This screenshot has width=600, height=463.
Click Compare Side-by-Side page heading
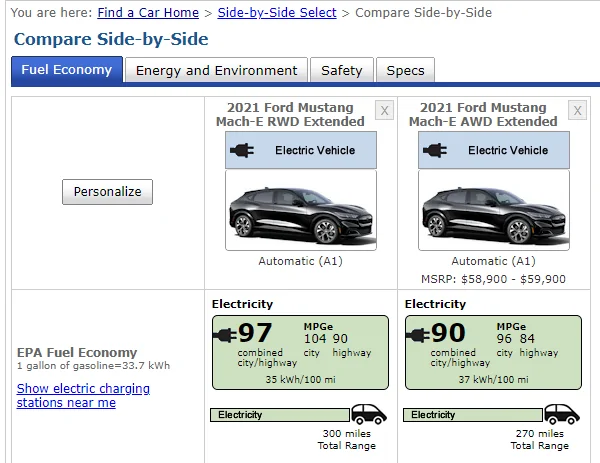click(x=111, y=39)
